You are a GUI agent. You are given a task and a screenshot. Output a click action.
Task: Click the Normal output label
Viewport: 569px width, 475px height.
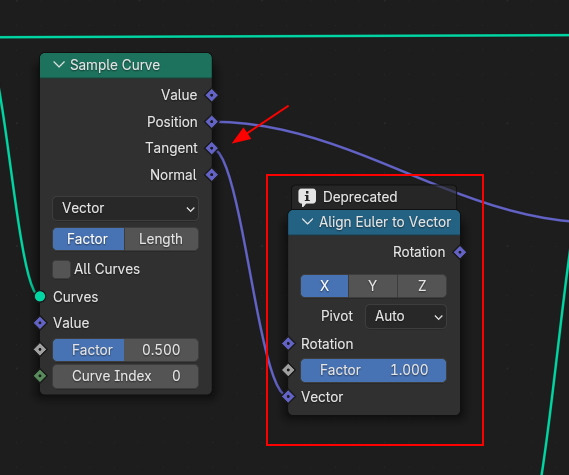coord(173,175)
